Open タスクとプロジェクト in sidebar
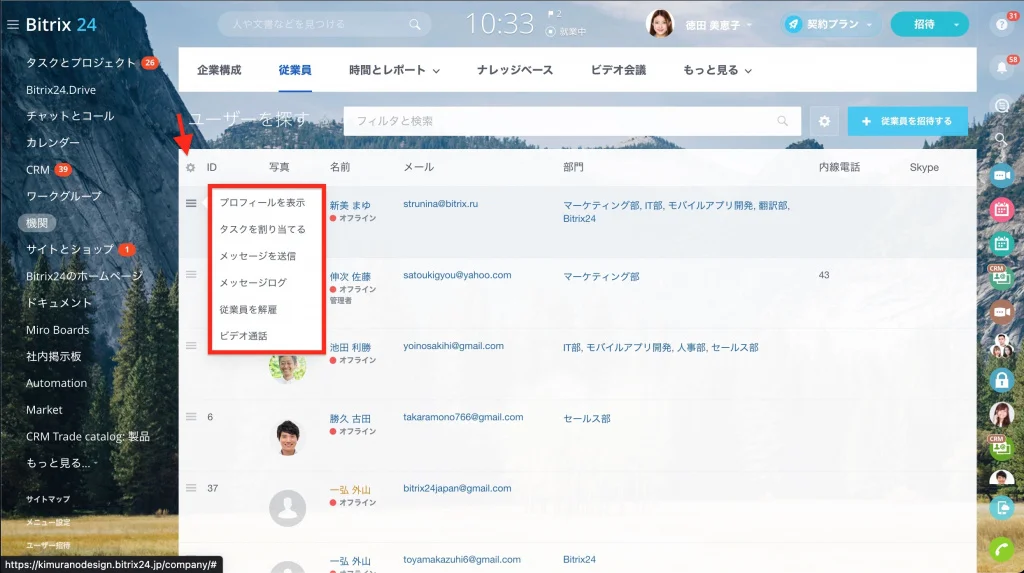 [x=80, y=63]
